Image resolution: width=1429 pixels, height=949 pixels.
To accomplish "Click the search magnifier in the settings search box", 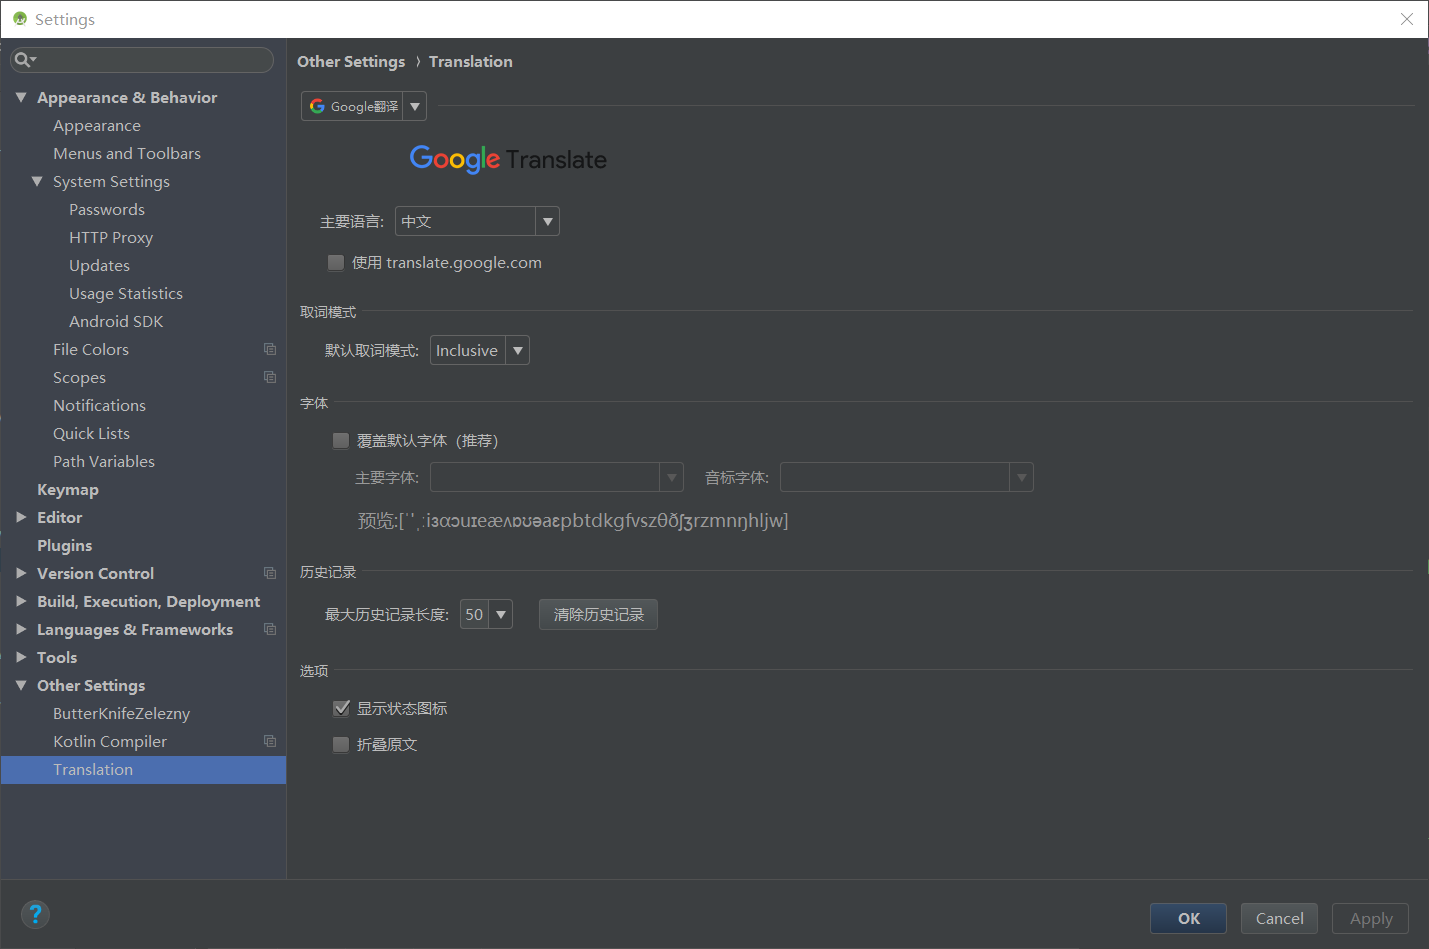I will click(x=24, y=59).
